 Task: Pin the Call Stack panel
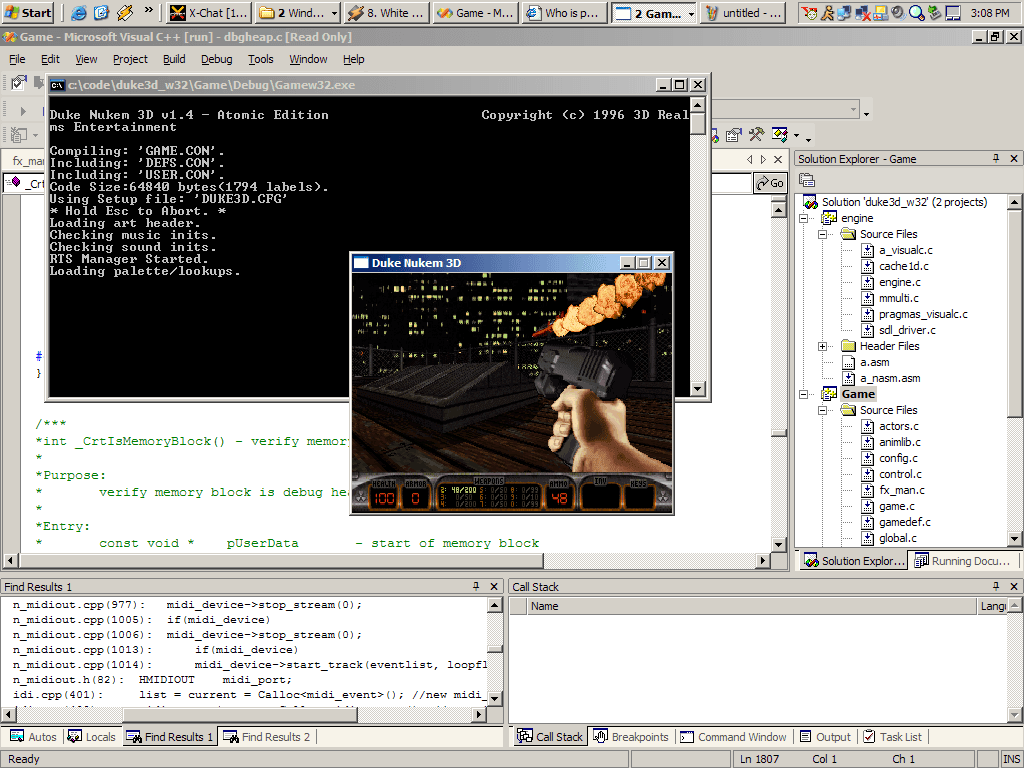tap(996, 586)
